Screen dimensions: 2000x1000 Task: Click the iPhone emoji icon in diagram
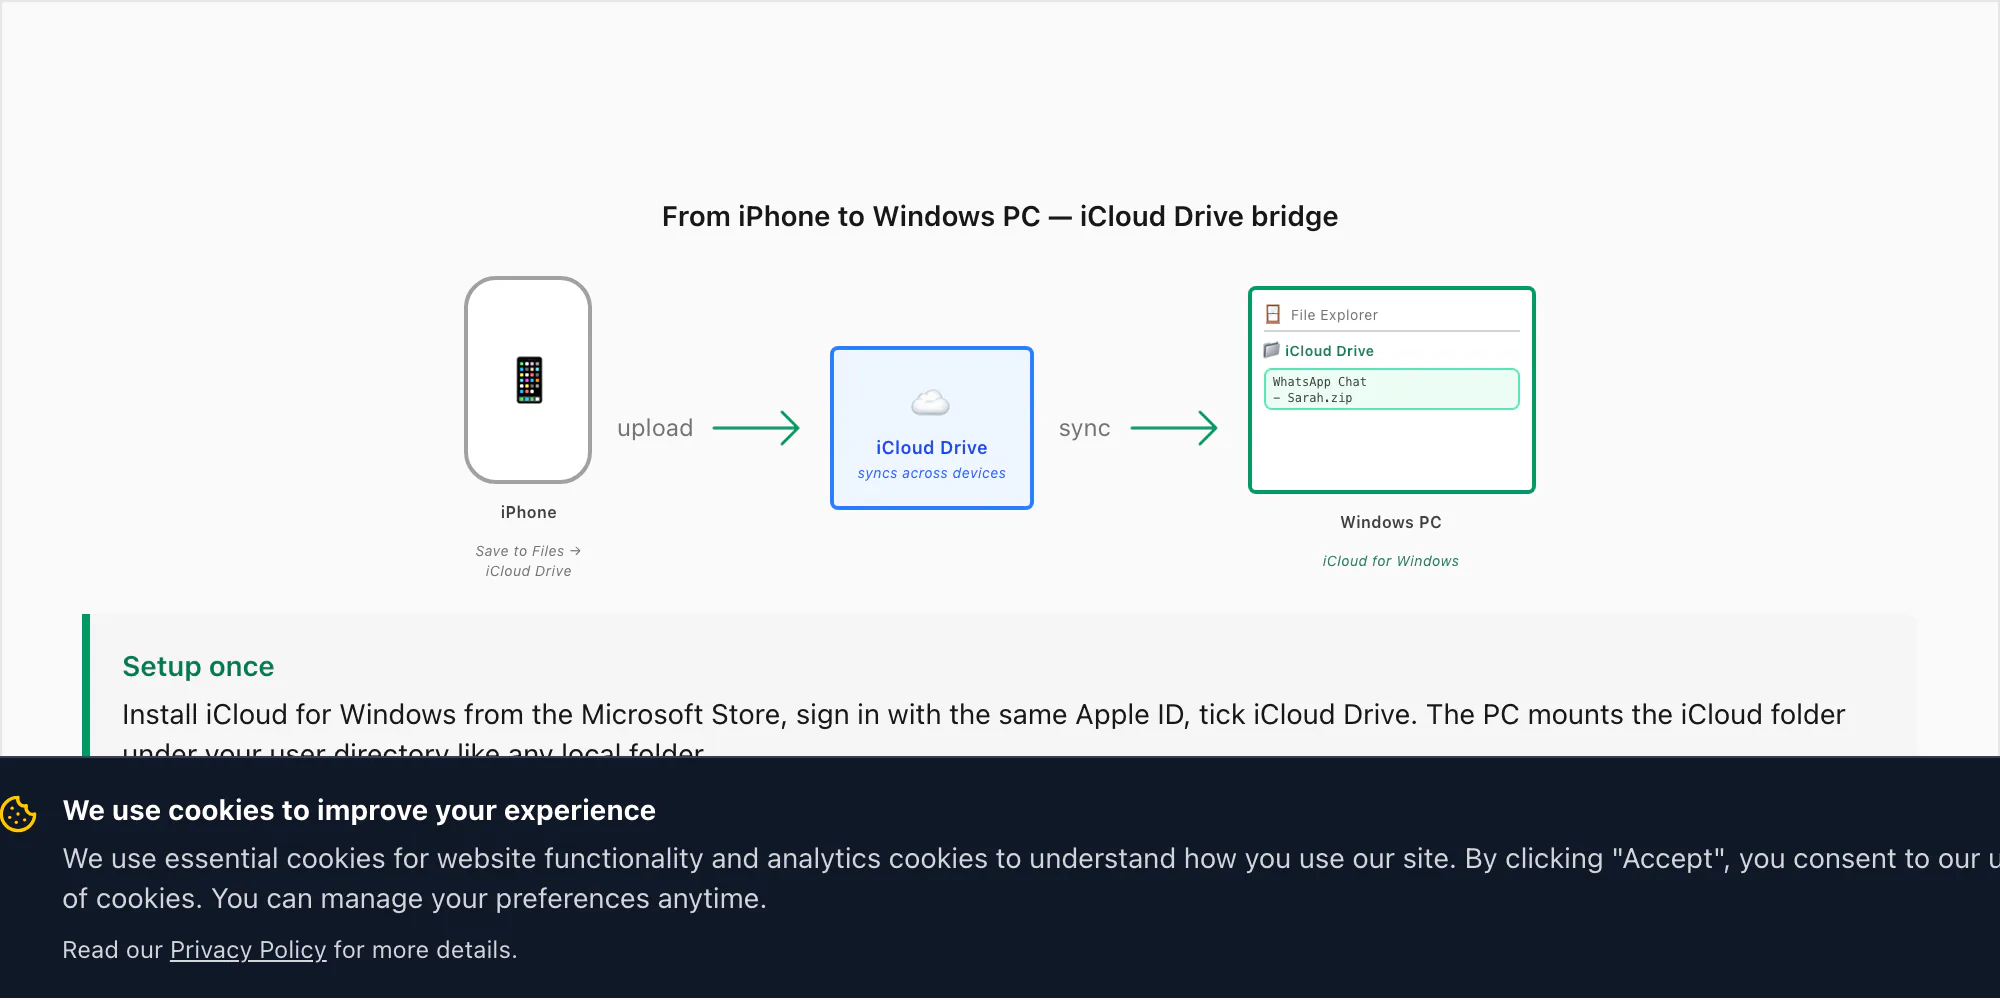529,380
